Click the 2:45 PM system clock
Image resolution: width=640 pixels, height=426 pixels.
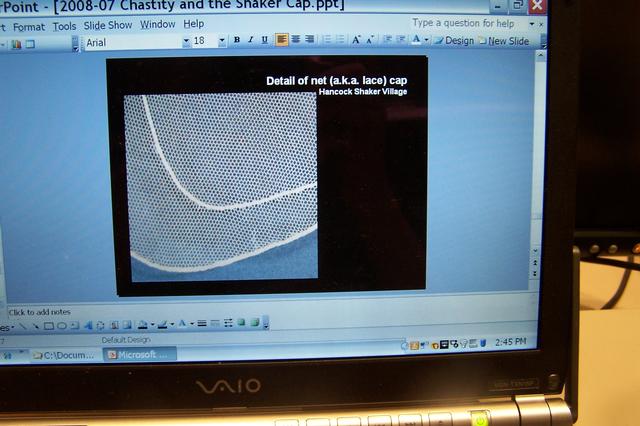510,342
